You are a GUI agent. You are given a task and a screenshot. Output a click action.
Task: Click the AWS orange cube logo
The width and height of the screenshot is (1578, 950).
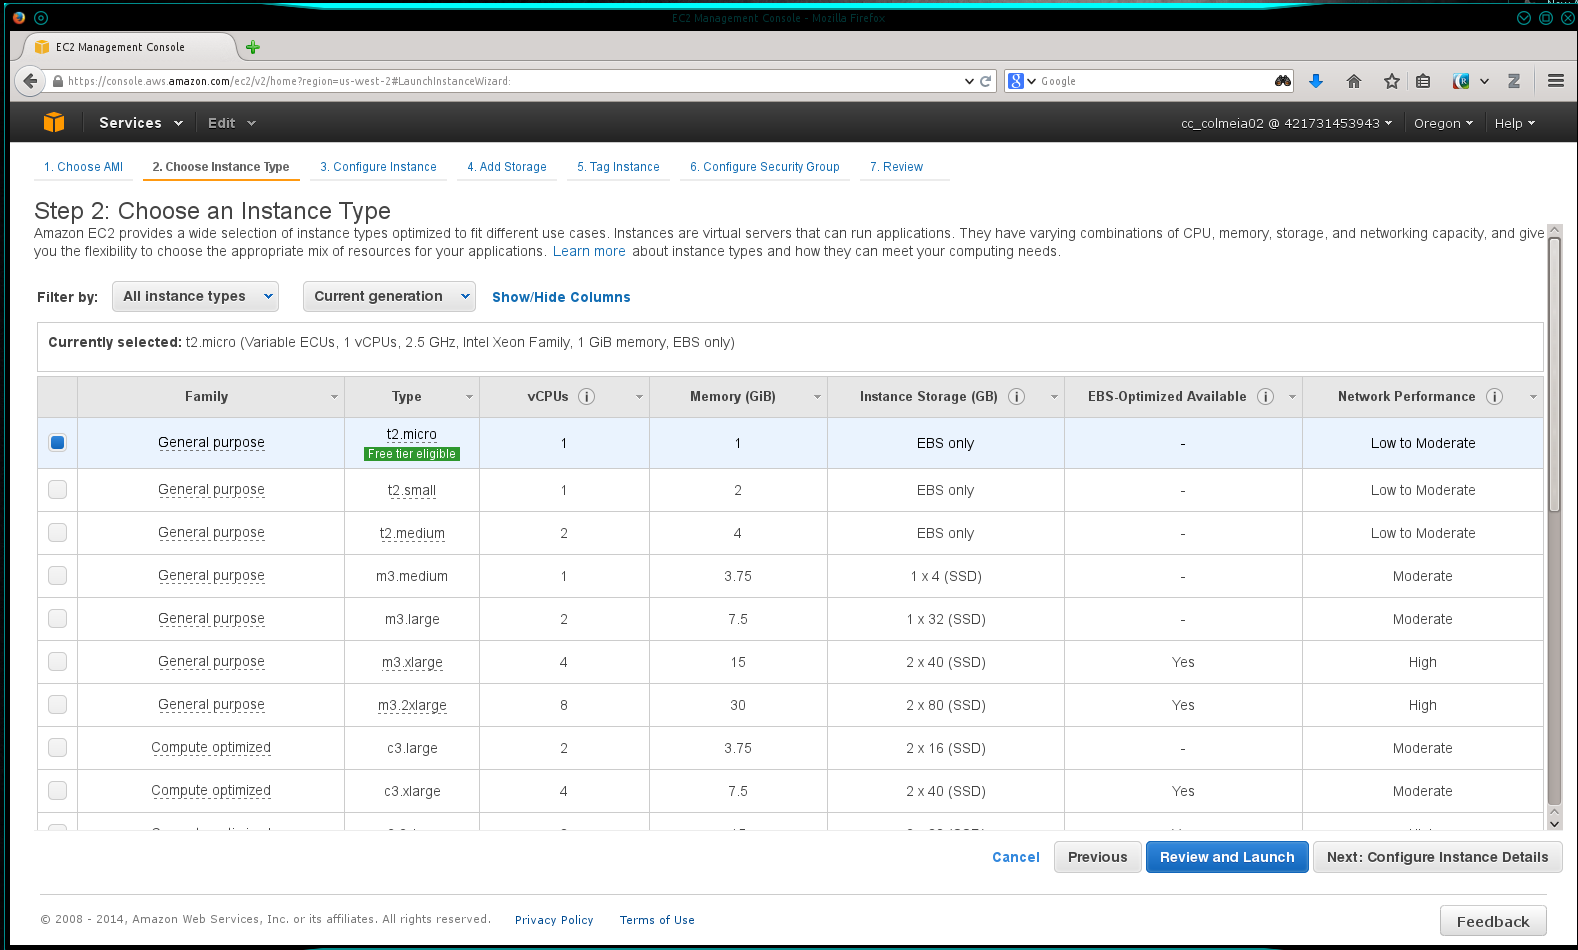[x=54, y=122]
